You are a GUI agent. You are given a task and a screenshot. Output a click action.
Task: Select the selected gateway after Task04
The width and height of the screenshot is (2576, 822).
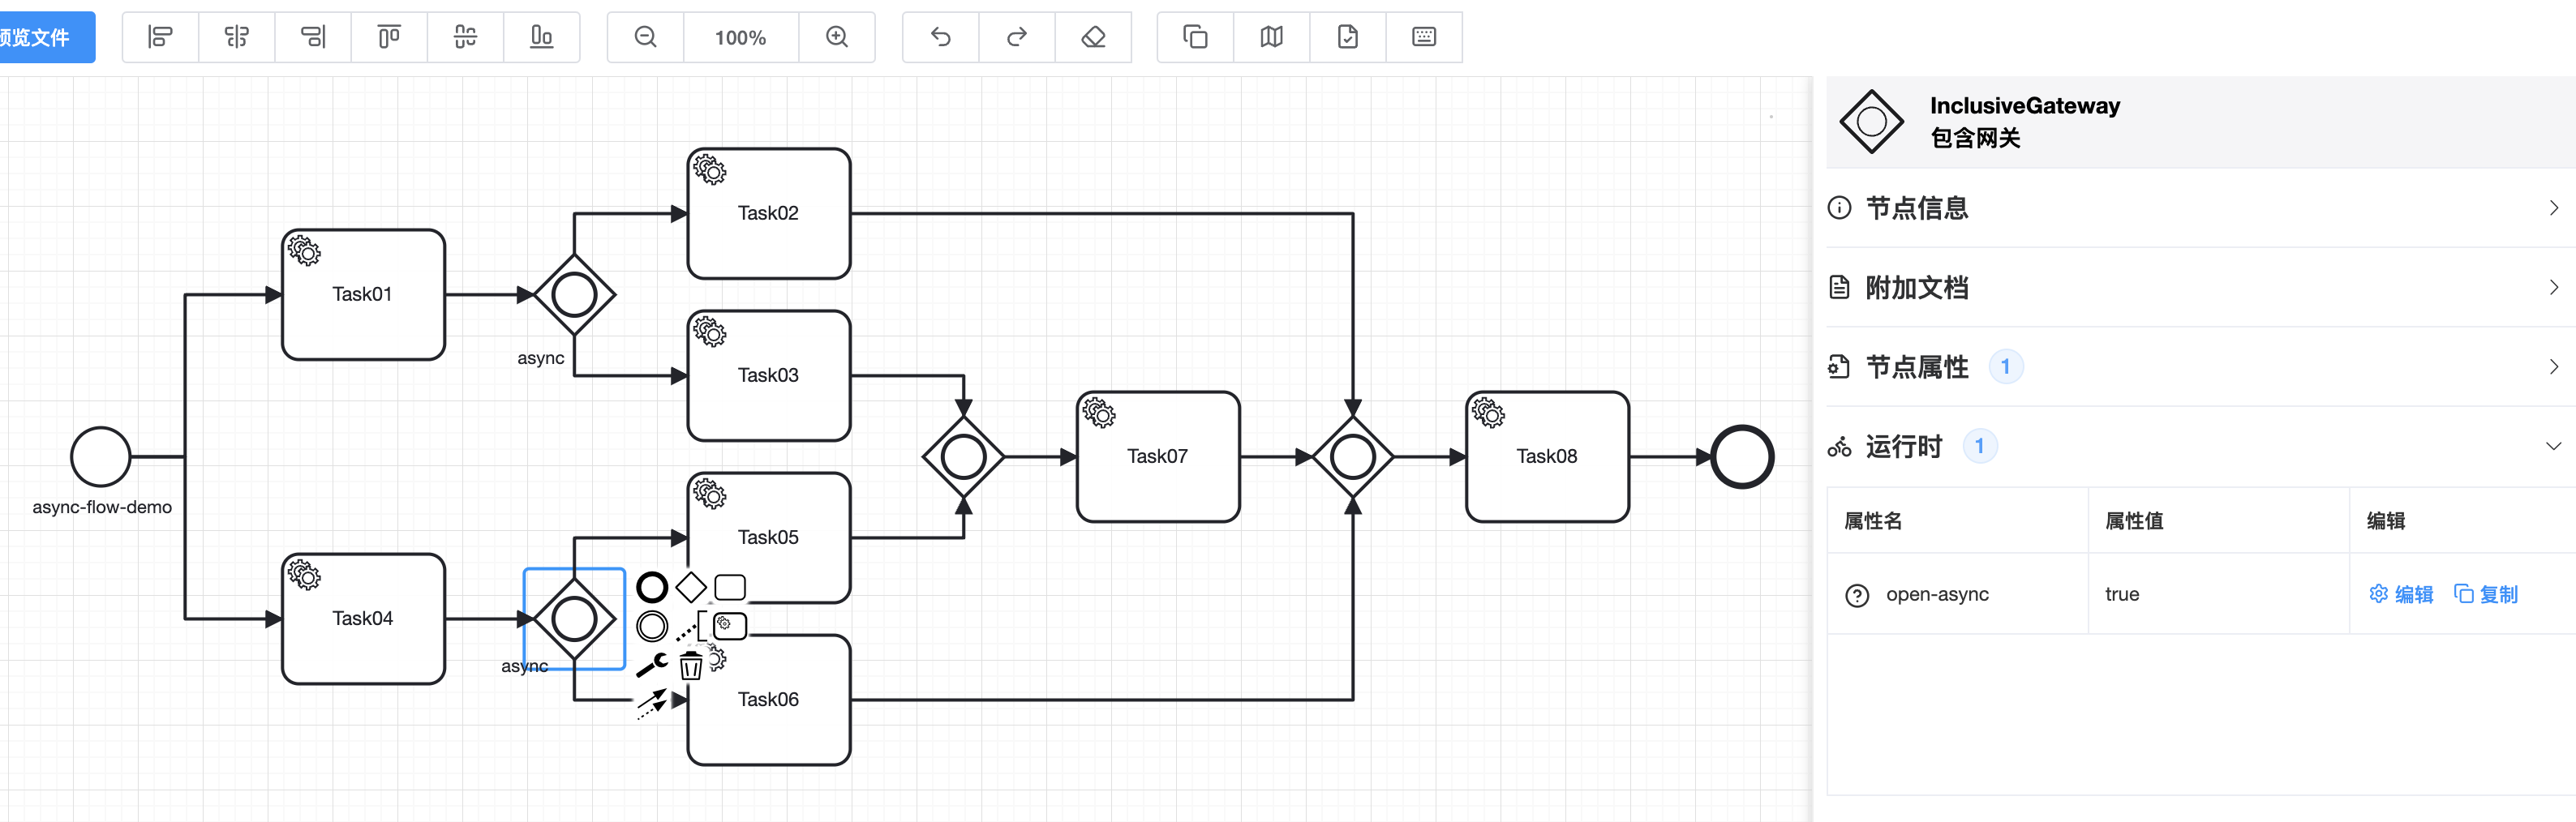(575, 619)
